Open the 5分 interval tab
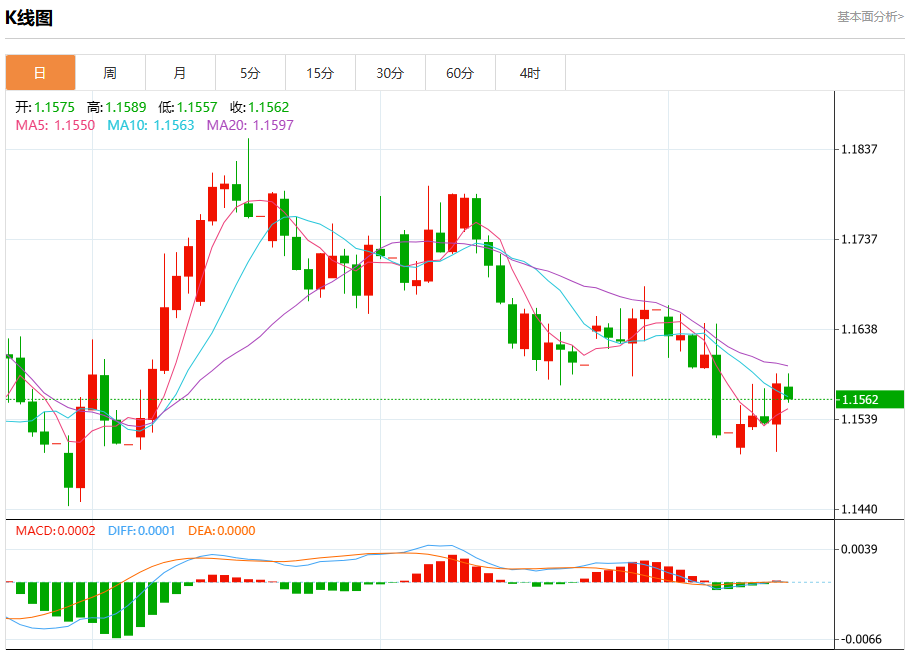This screenshot has width=917, height=650. tap(250, 73)
